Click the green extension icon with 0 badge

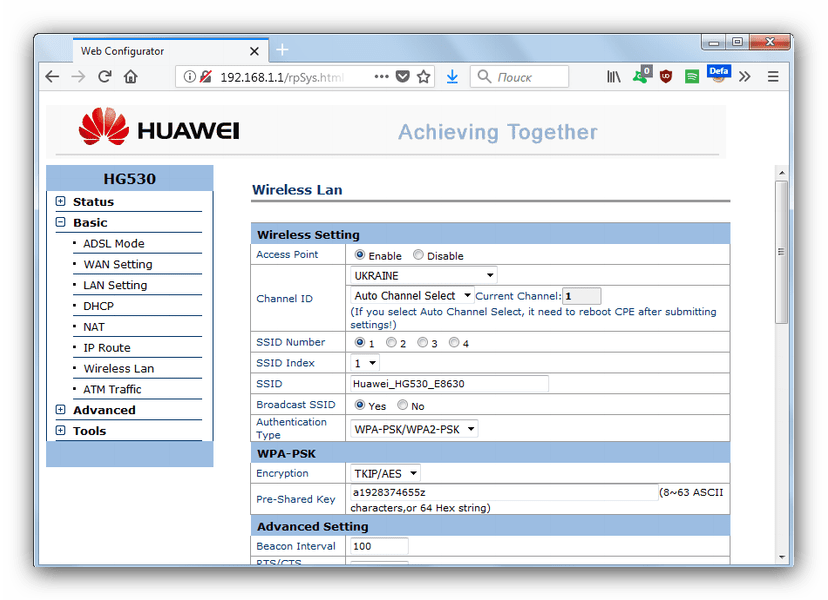coord(642,75)
